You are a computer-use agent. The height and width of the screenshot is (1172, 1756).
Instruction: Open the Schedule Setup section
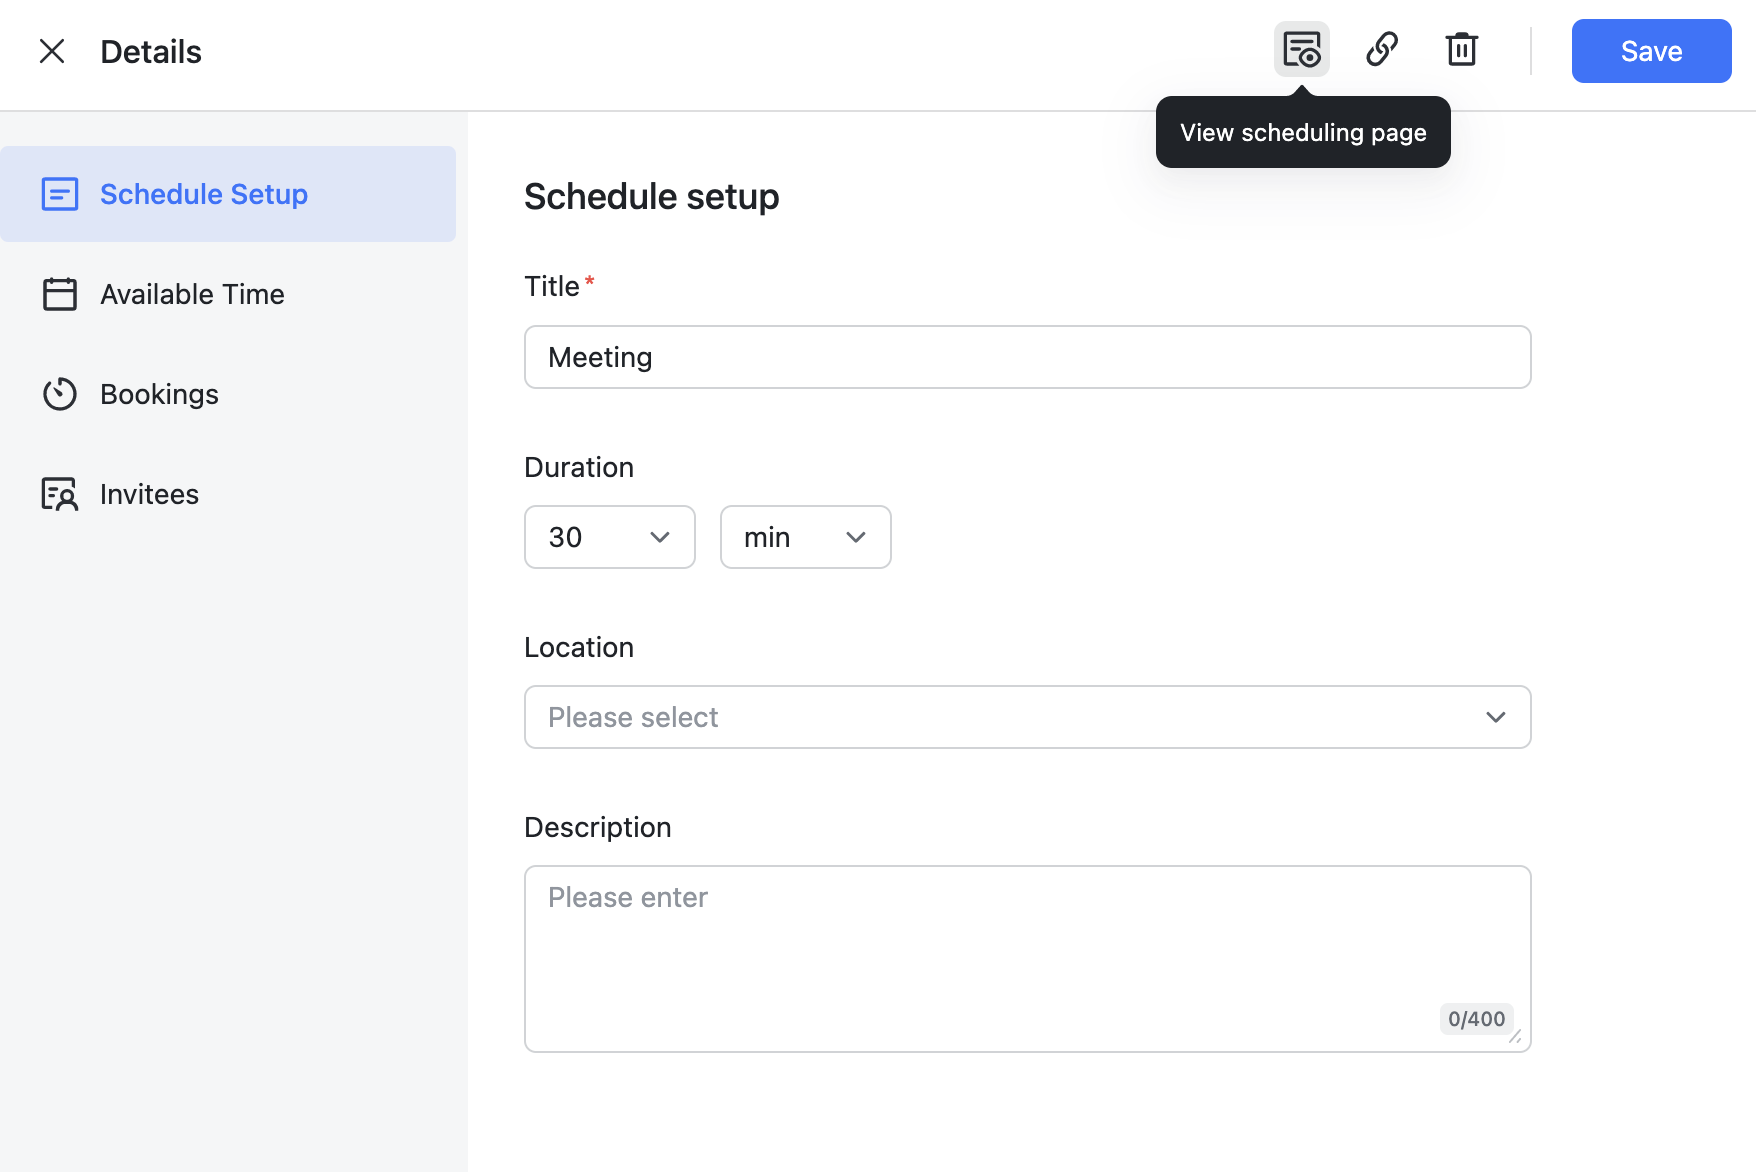tap(203, 194)
